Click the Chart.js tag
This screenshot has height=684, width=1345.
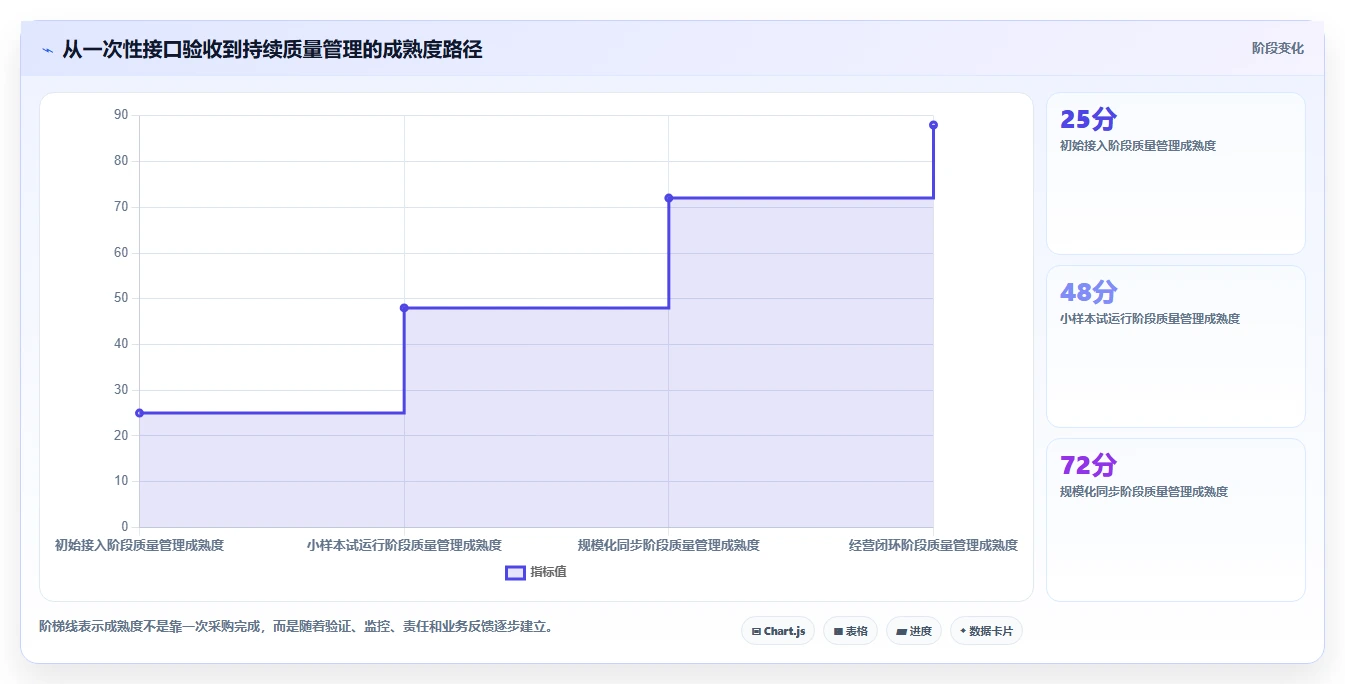coord(778,631)
